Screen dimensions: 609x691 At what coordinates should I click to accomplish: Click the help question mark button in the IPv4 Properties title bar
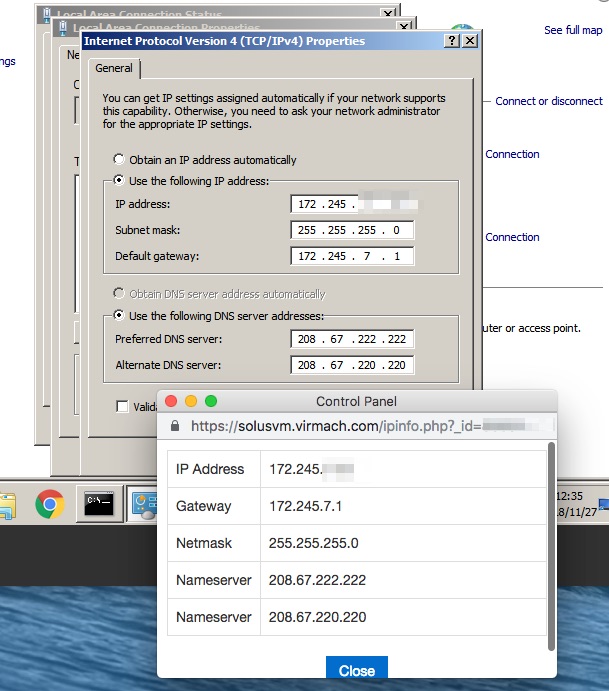[451, 41]
